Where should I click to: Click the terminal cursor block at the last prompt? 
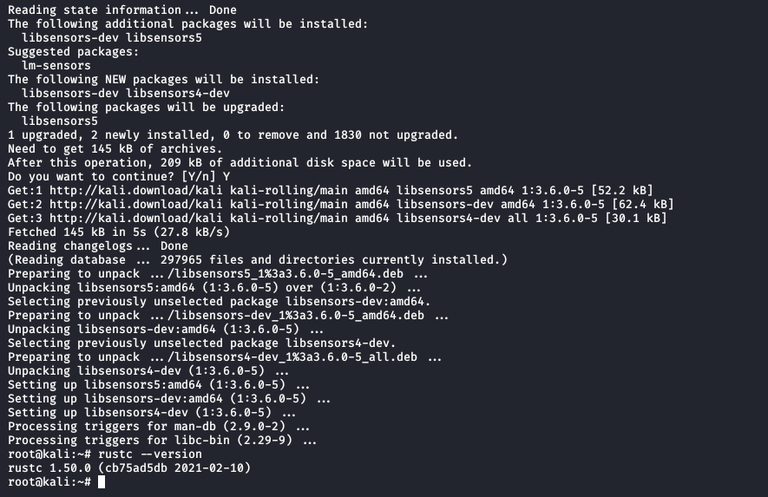(x=102, y=482)
